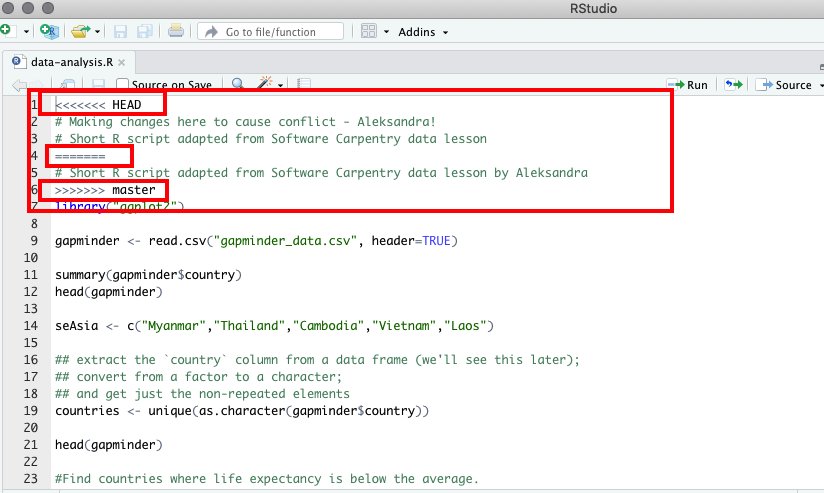Open the Addins dropdown menu

click(x=423, y=32)
